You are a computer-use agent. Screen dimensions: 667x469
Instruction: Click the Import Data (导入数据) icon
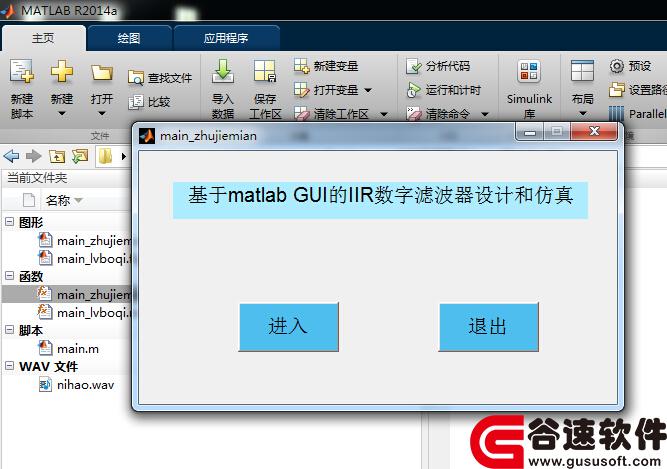pos(222,71)
